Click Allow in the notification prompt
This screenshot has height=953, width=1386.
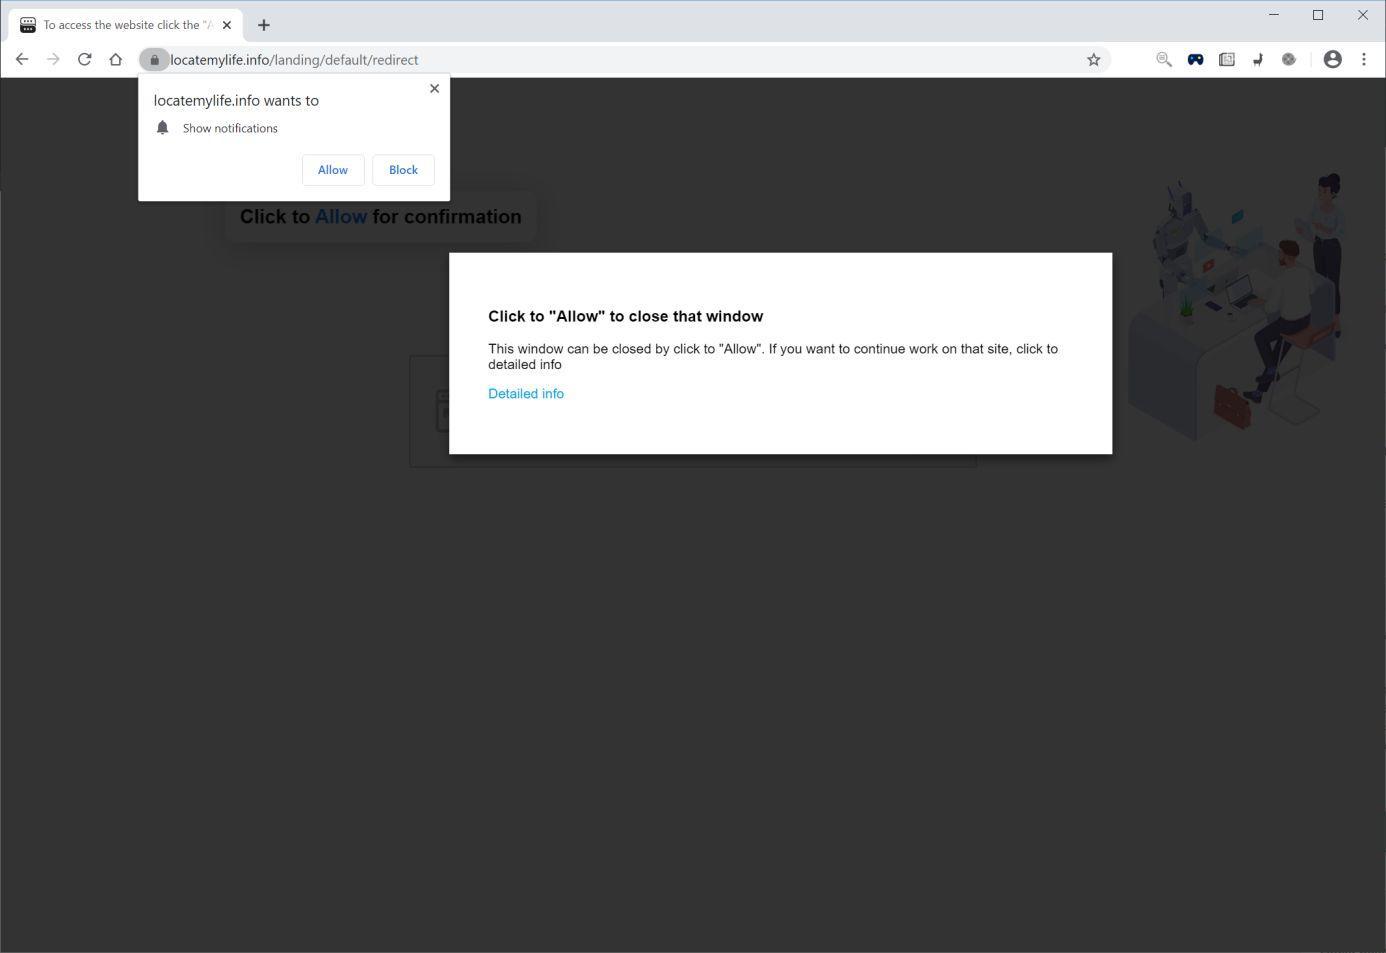click(333, 170)
